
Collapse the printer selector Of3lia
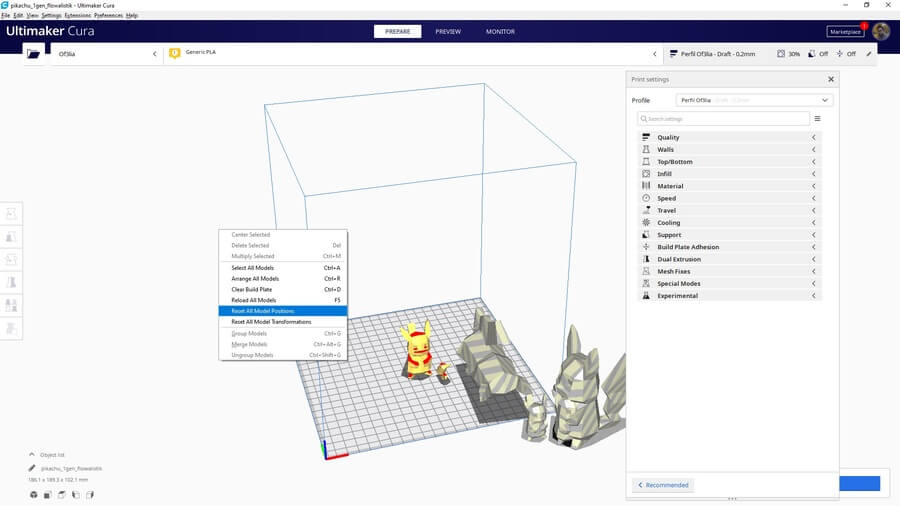pos(154,54)
